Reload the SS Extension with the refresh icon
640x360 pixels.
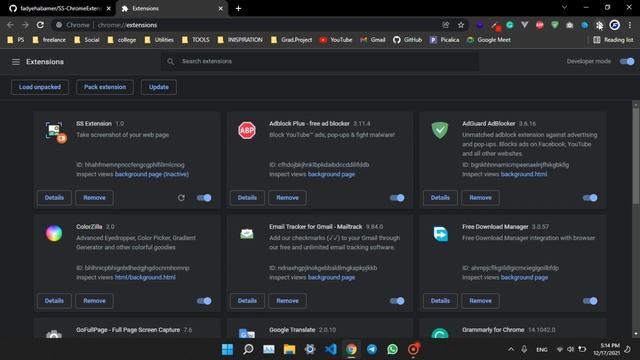(181, 198)
